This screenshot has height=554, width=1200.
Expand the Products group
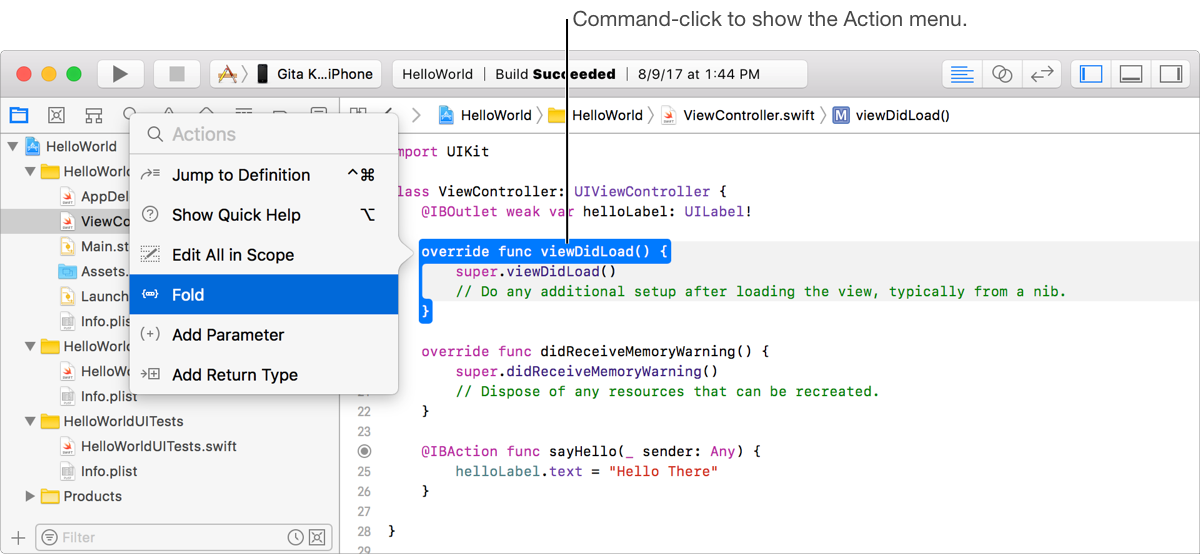(x=29, y=496)
